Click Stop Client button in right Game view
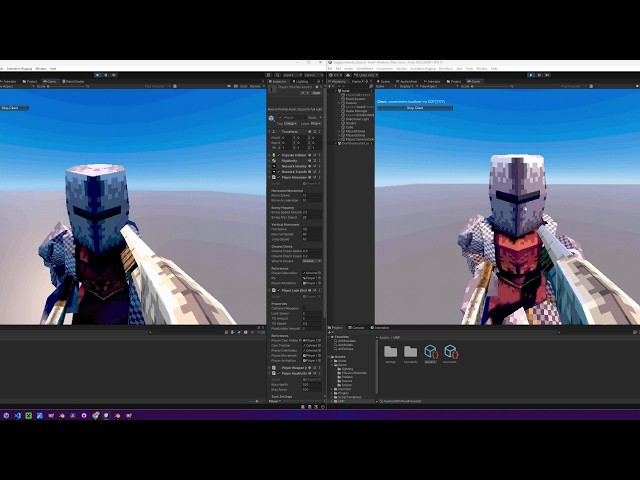640x480 pixels. [415, 108]
